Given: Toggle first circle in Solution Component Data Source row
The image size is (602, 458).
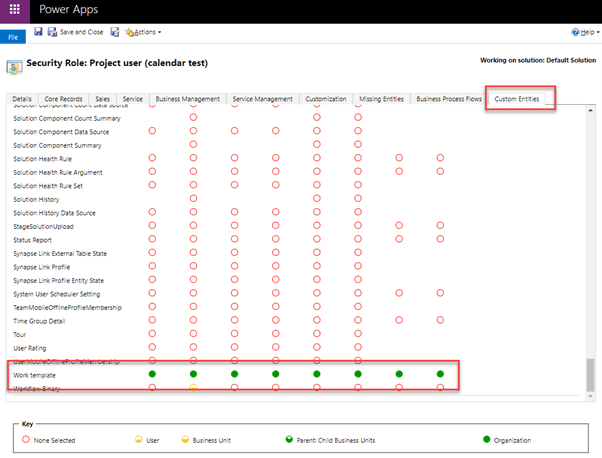Looking at the screenshot, I should coord(152,131).
